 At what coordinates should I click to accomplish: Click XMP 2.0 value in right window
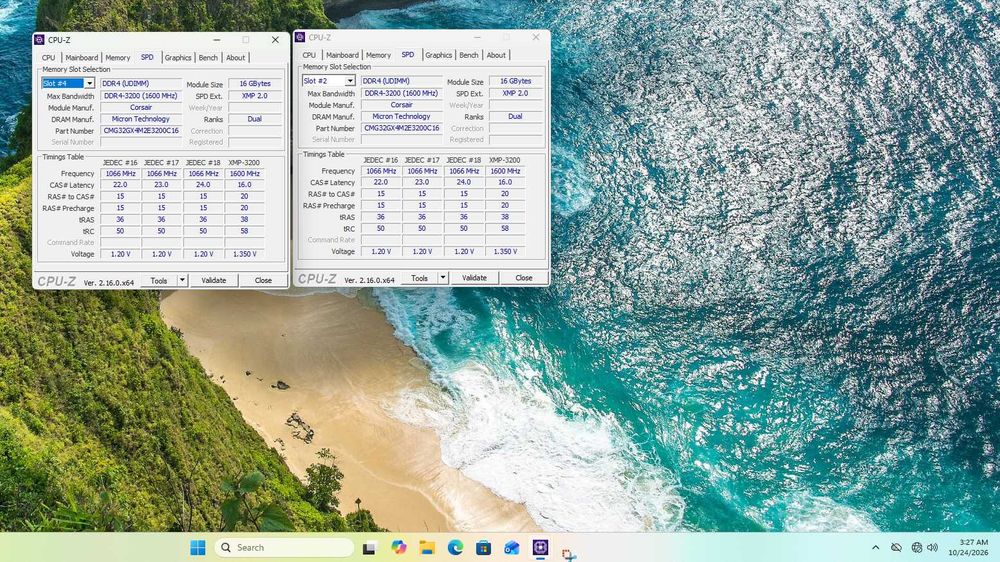click(515, 93)
